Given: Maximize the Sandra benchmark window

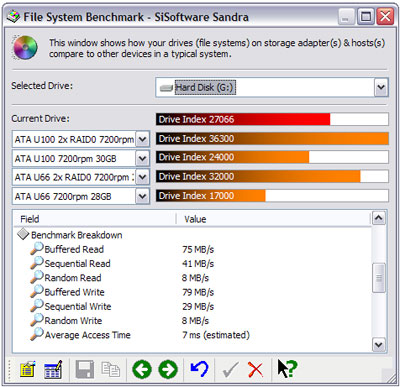Looking at the screenshot, I should [x=366, y=17].
